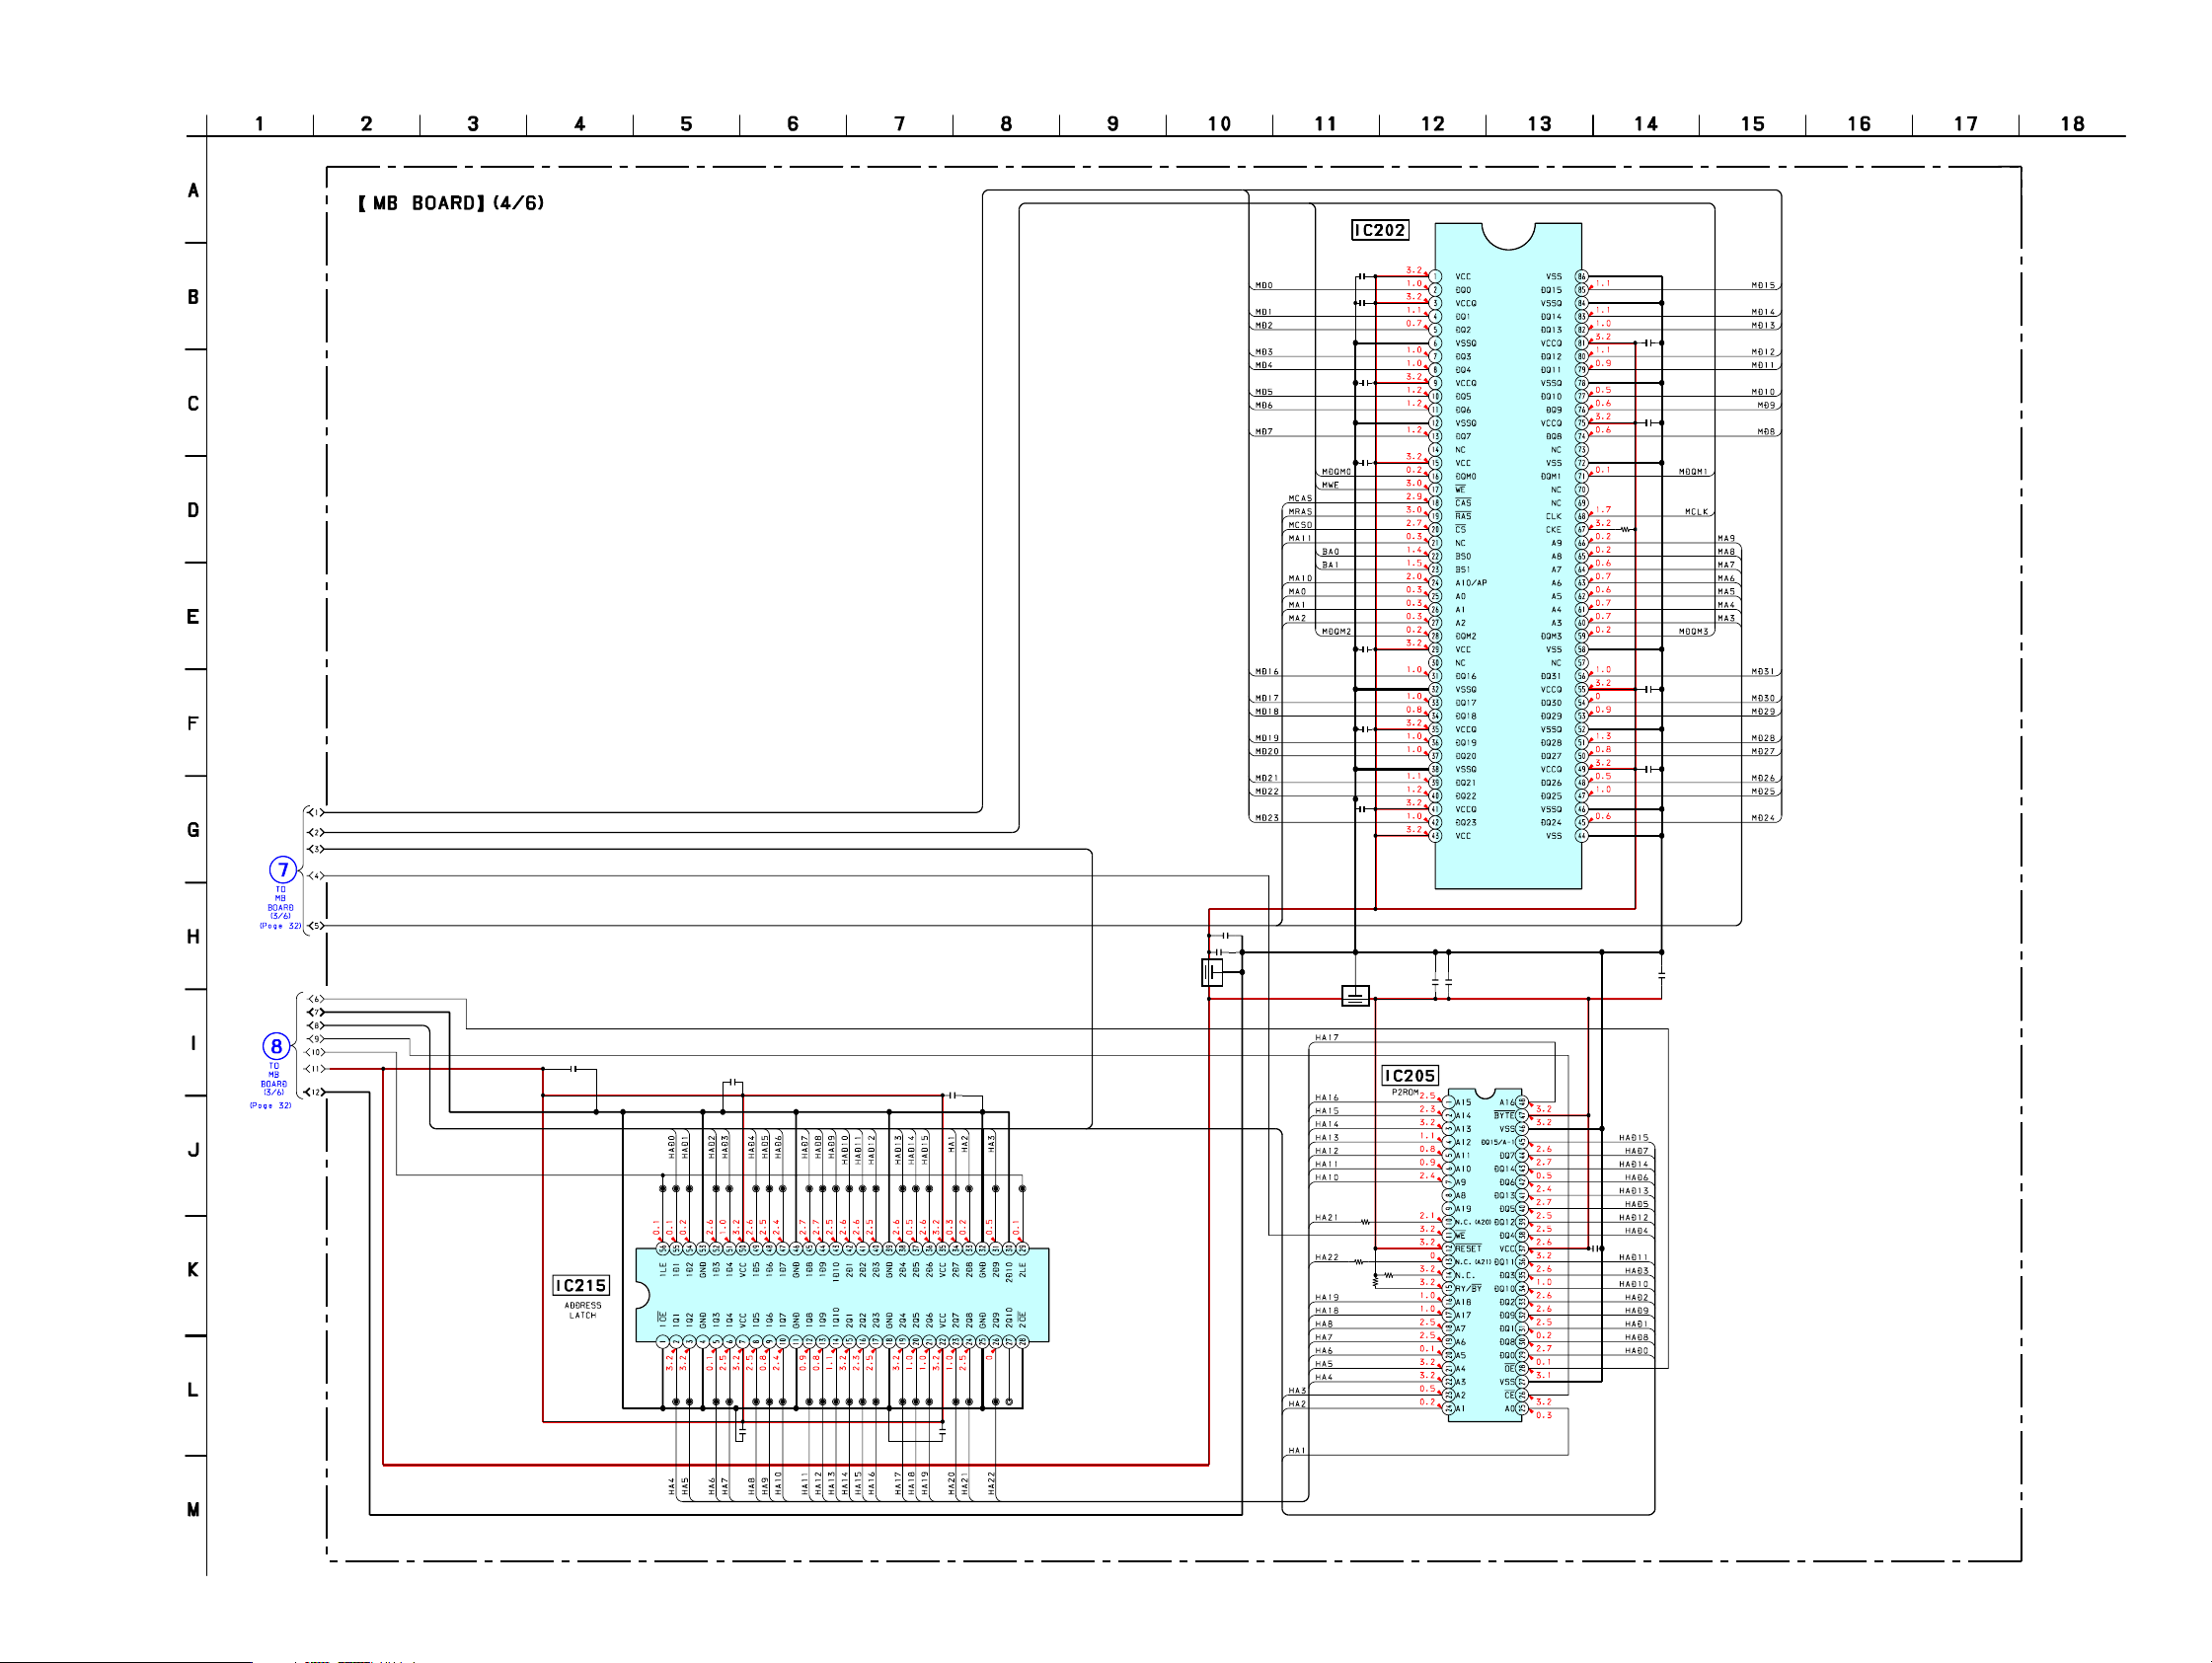Screen dimensions: 2212x1663
Task: Click the MB BOARD (4/6) title
Action: point(451,203)
